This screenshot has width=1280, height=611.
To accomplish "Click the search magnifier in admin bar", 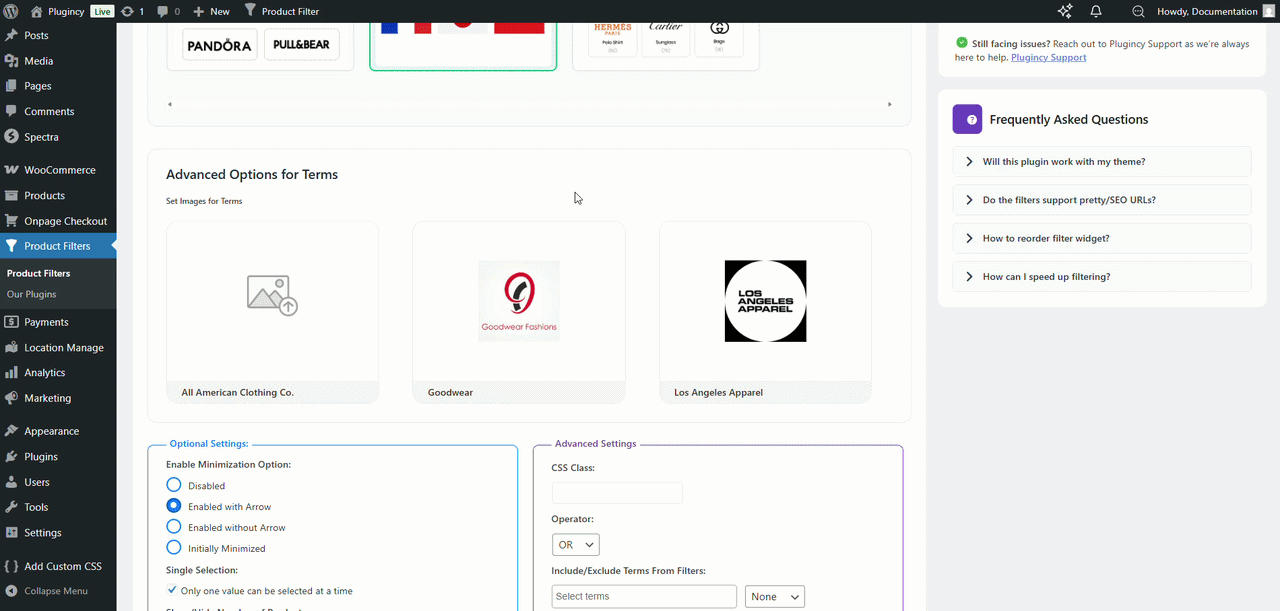I will (x=1138, y=11).
